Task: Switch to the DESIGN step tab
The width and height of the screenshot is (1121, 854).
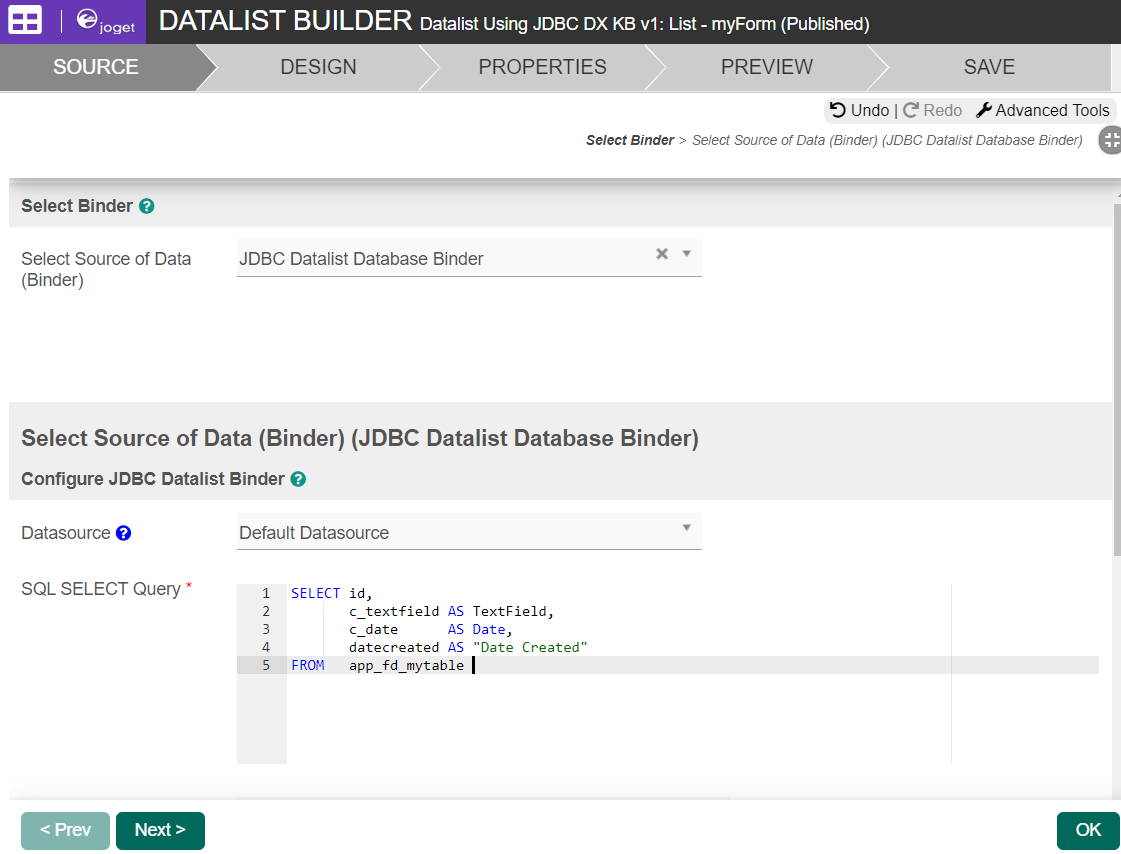Action: point(318,67)
